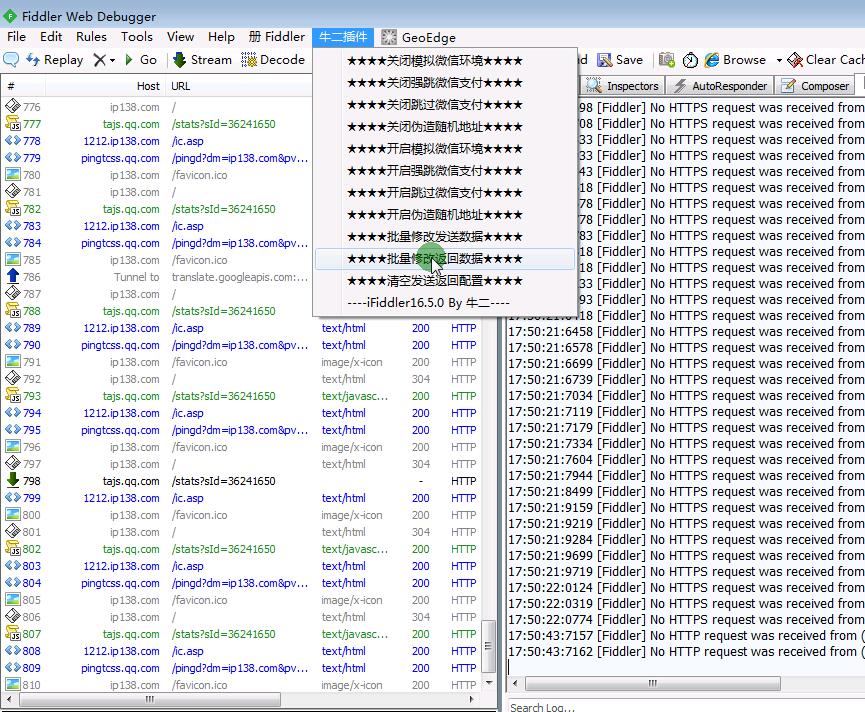Open the Edit menu
The width and height of the screenshot is (865, 712).
click(51, 37)
